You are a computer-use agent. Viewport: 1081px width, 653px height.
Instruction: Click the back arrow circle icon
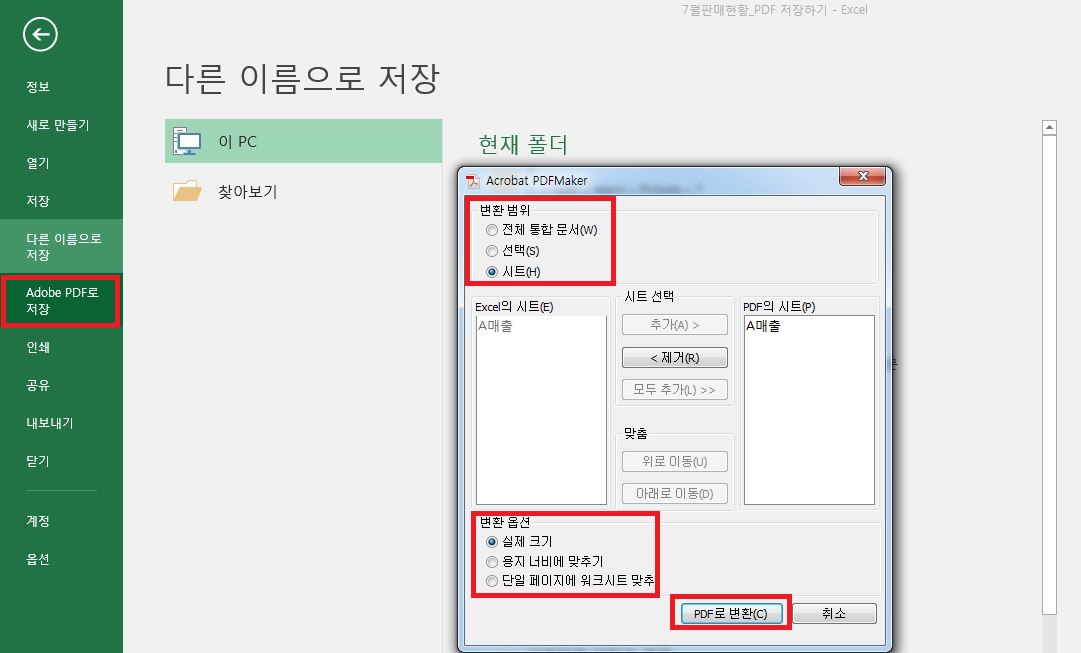(x=40, y=34)
